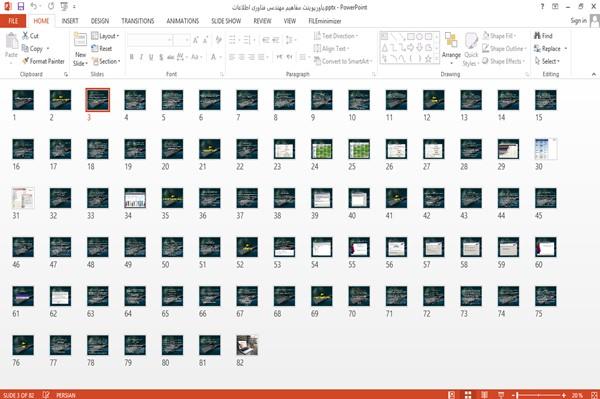Click Slide Show icon in status bar
The width and height of the screenshot is (600, 399).
click(x=501, y=395)
